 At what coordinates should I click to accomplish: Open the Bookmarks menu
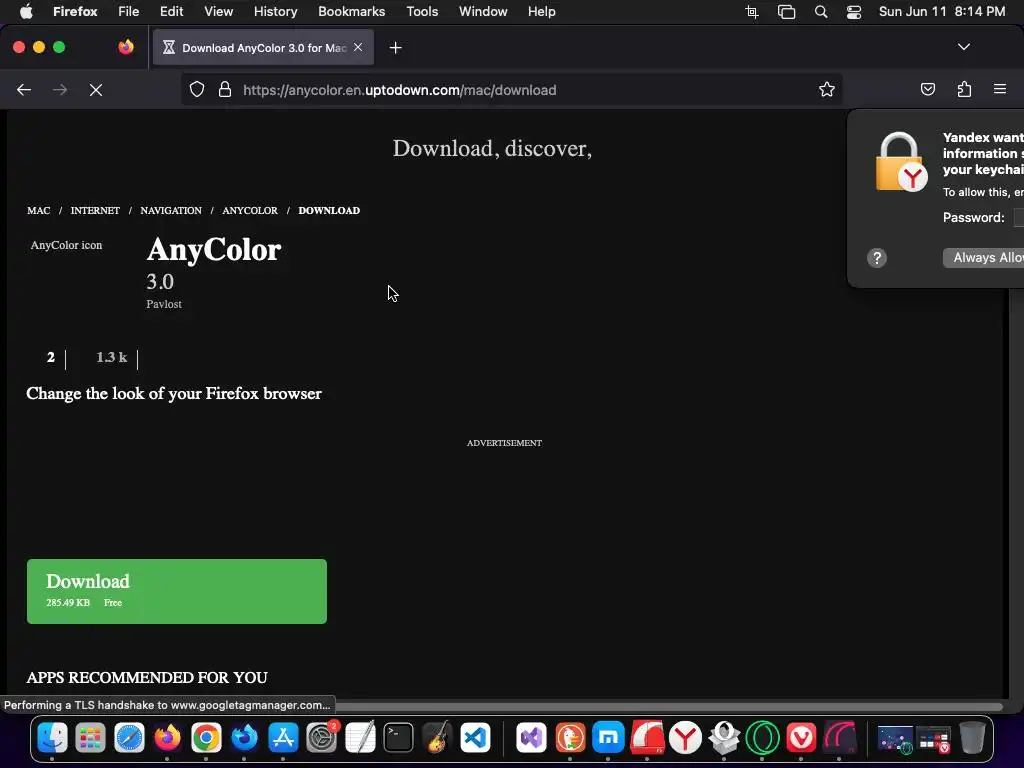[351, 12]
